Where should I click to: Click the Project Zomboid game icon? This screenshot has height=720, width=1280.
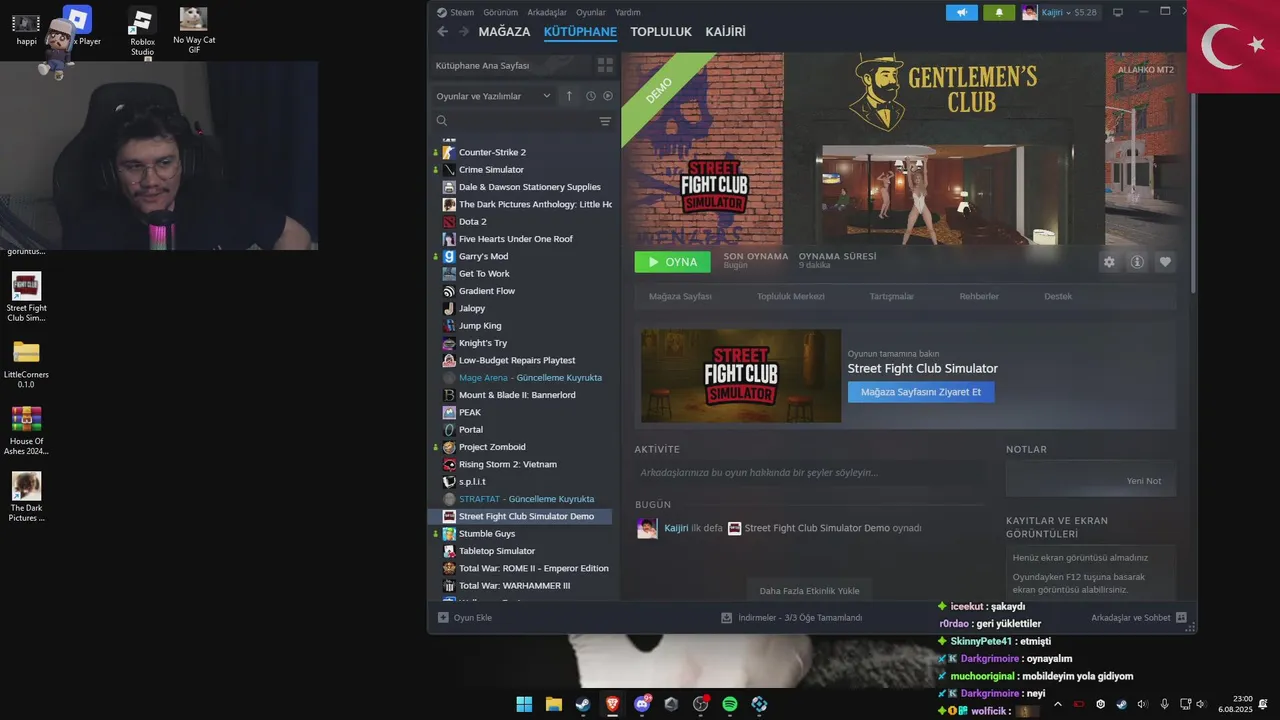pos(449,447)
